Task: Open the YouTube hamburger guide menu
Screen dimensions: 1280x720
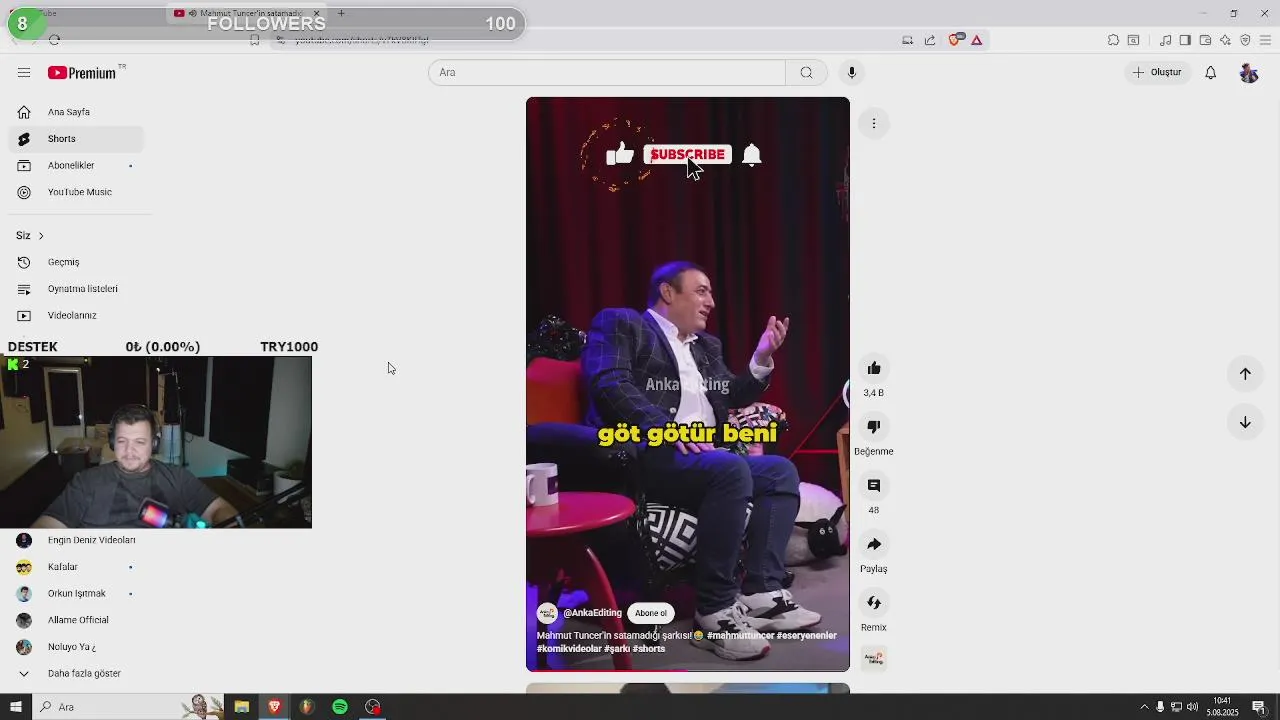Action: coord(24,72)
